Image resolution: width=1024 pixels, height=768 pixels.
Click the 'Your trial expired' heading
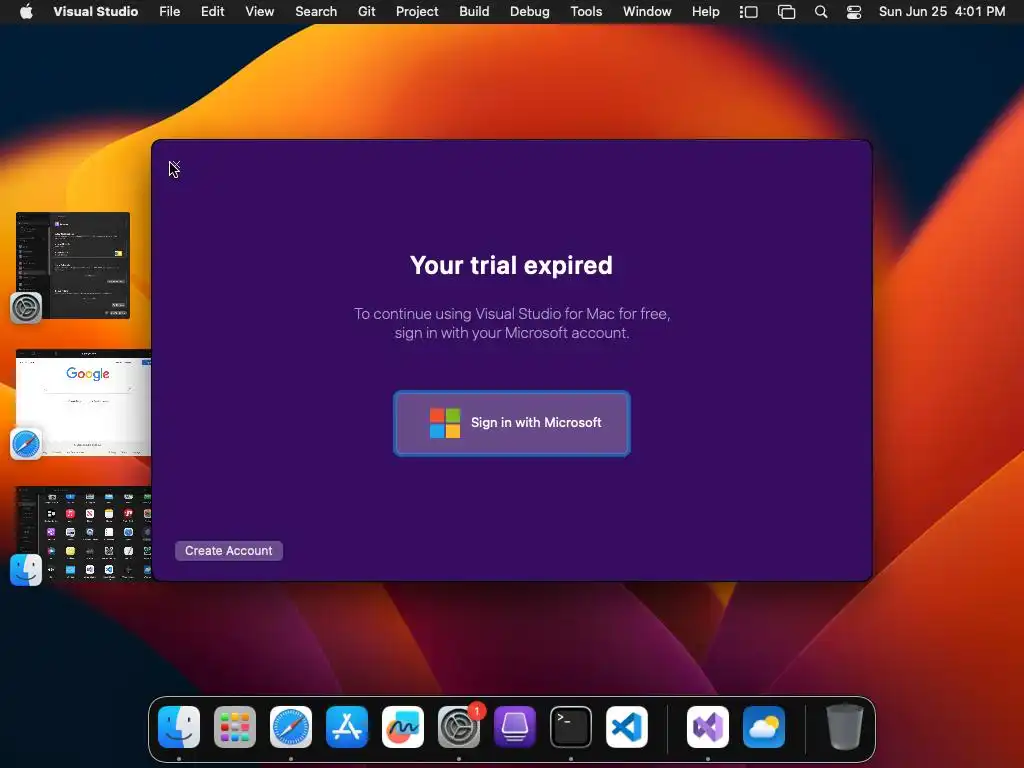tap(511, 265)
